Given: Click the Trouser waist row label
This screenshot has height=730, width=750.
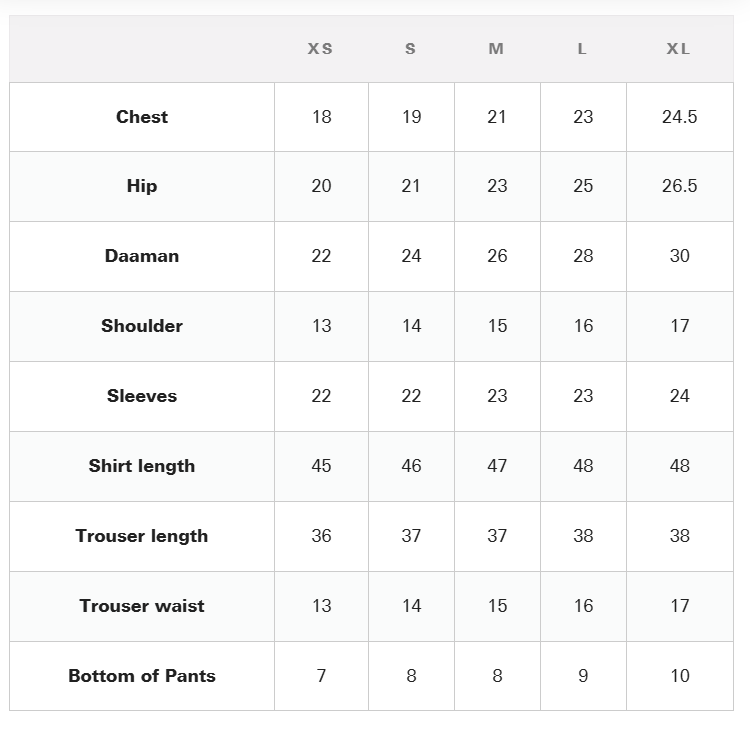Looking at the screenshot, I should (x=142, y=606).
